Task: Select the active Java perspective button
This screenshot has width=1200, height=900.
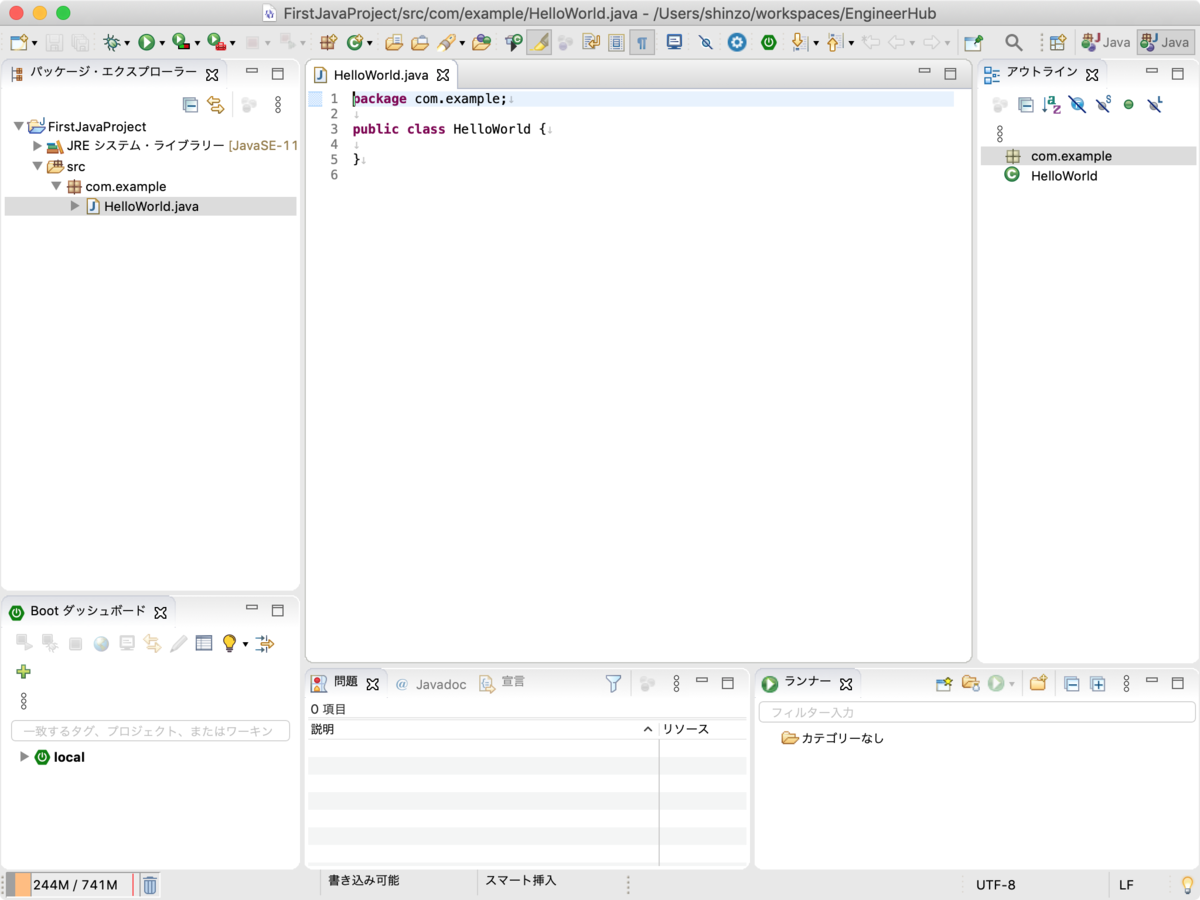Action: click(x=1165, y=42)
